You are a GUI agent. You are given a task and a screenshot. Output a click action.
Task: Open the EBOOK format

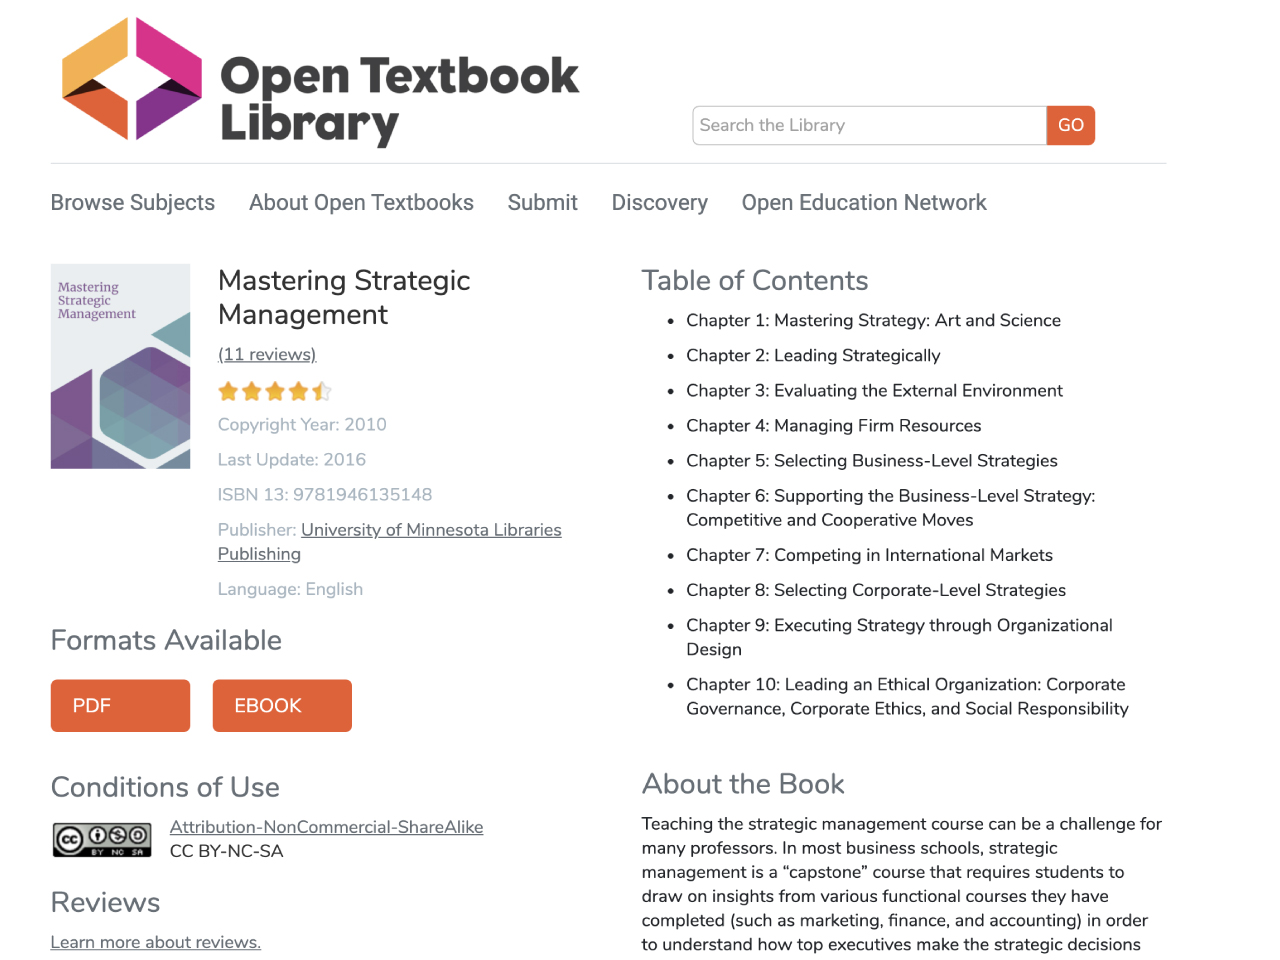click(x=282, y=706)
